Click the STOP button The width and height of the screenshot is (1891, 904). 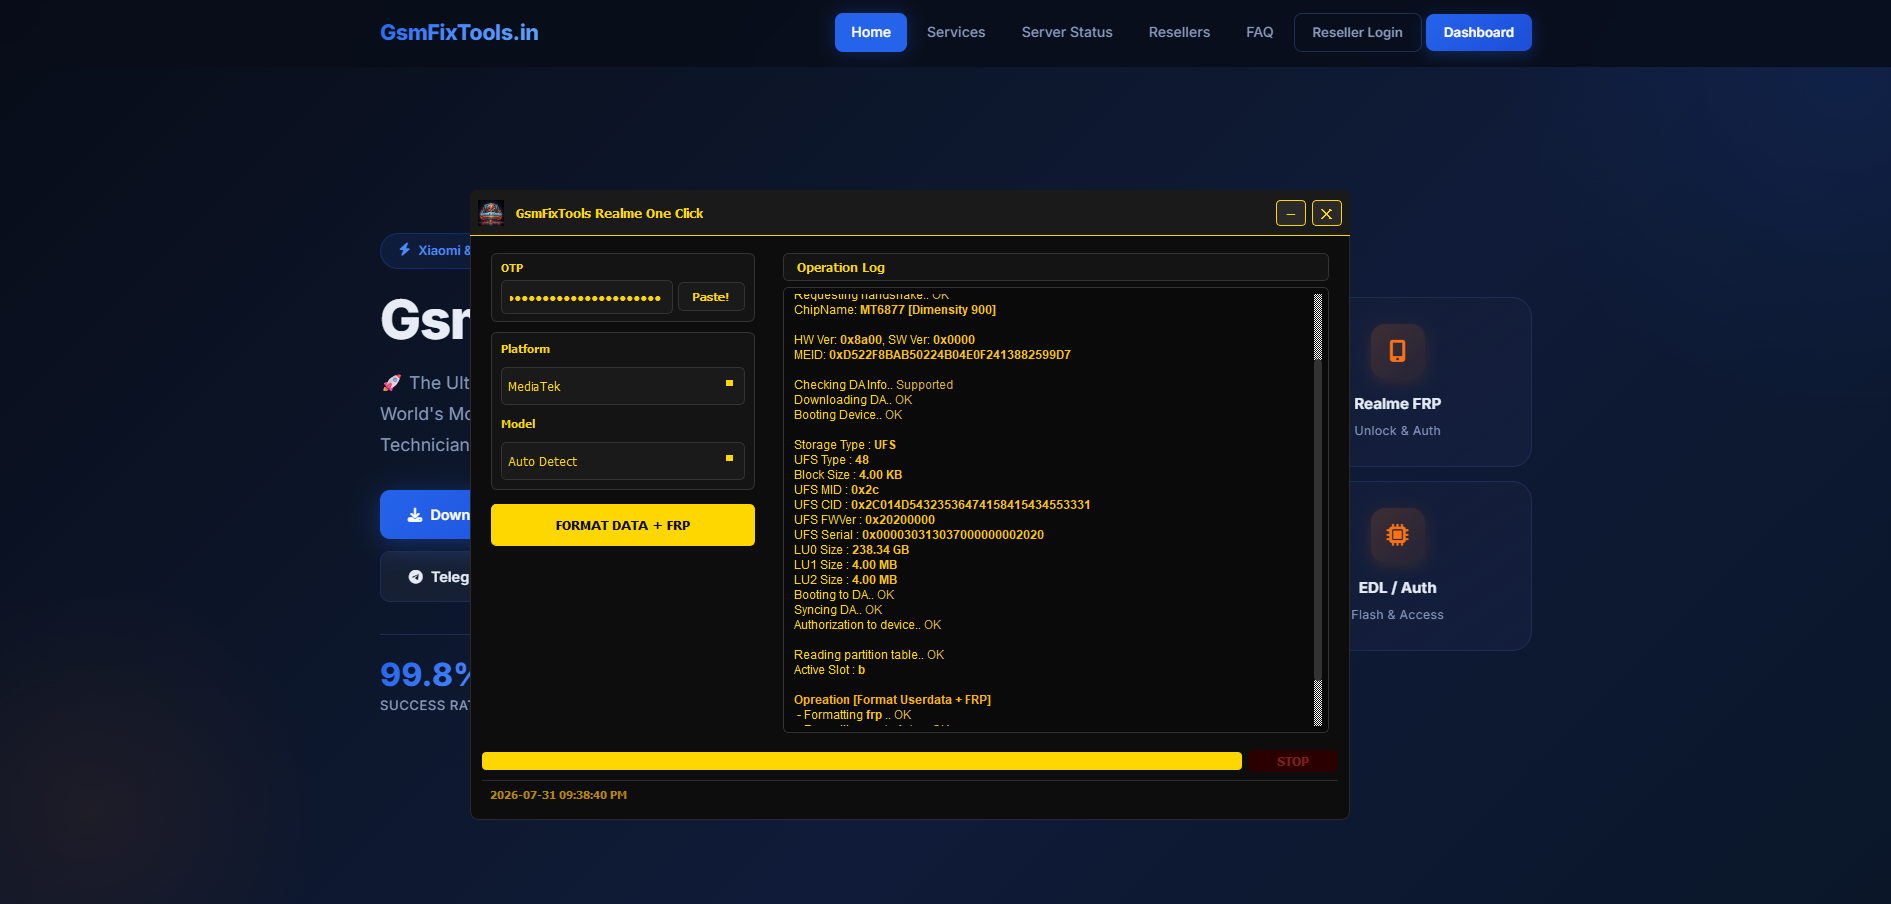(x=1292, y=761)
